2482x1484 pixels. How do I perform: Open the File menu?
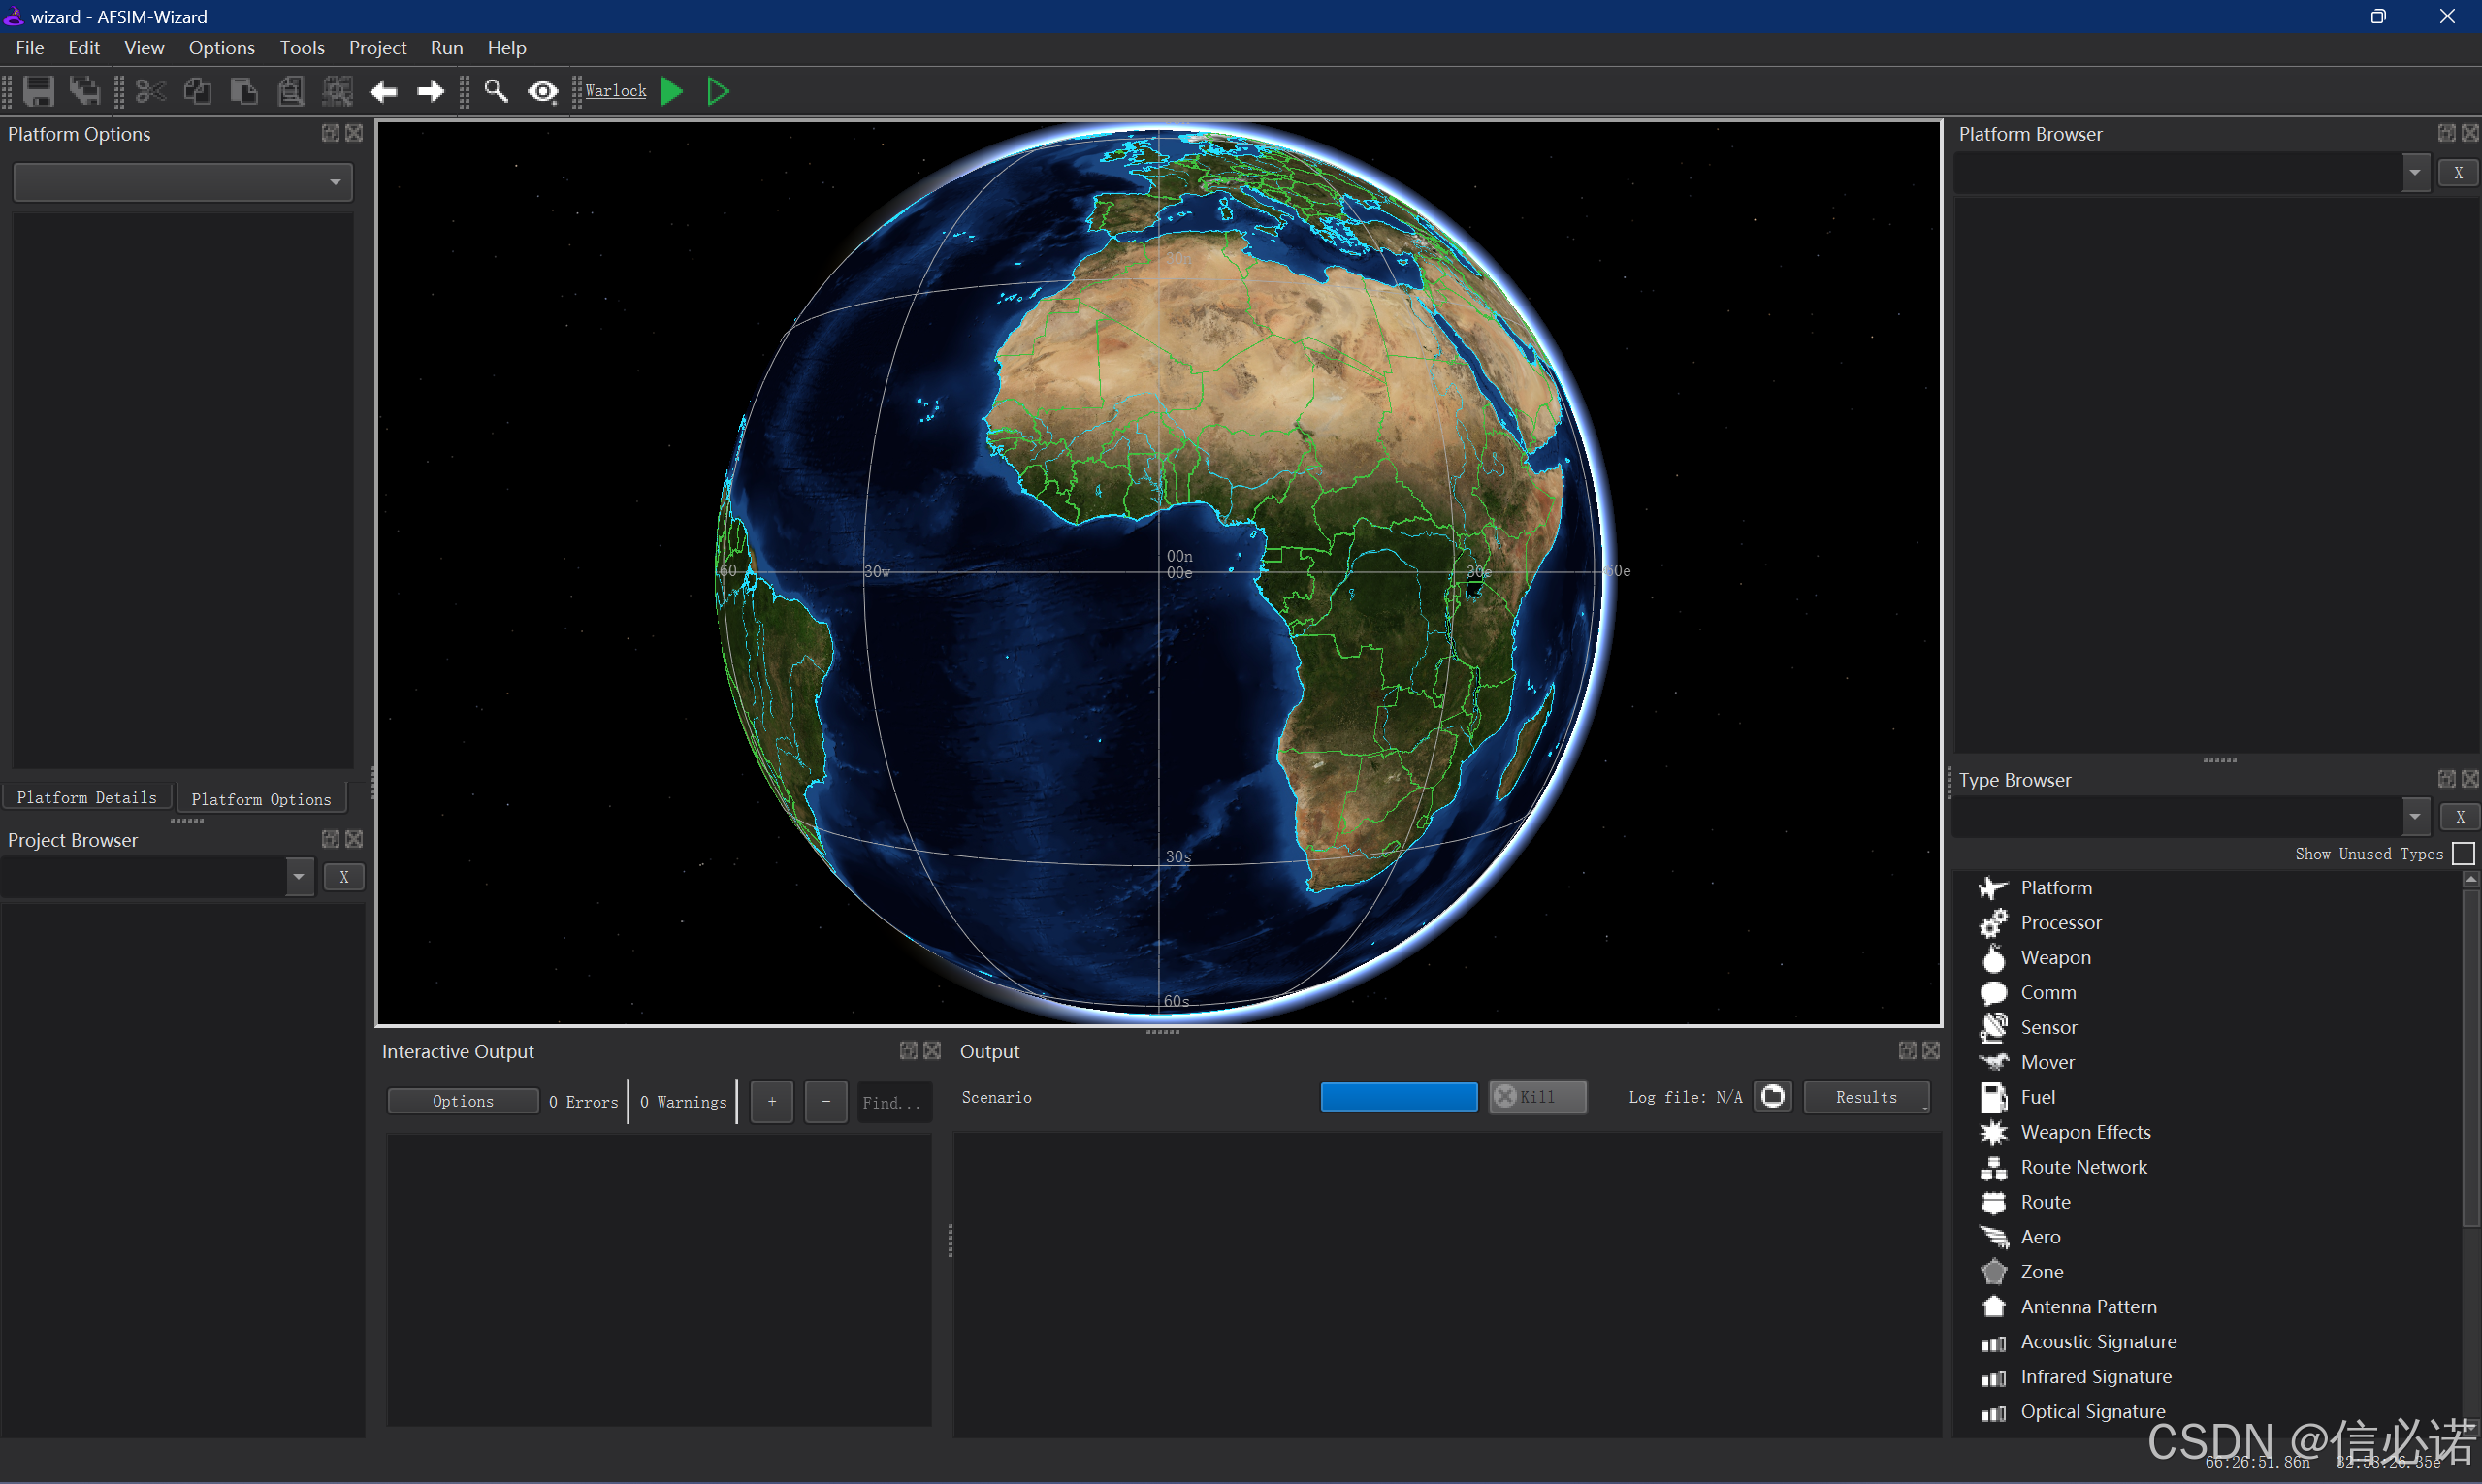29,48
